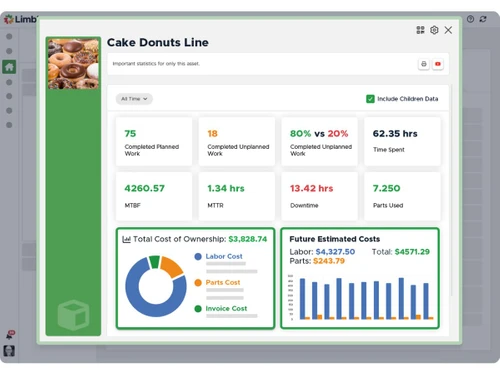The image size is (500, 375).
Task: Click the 13.42 hrs Downtime card
Action: click(x=319, y=196)
